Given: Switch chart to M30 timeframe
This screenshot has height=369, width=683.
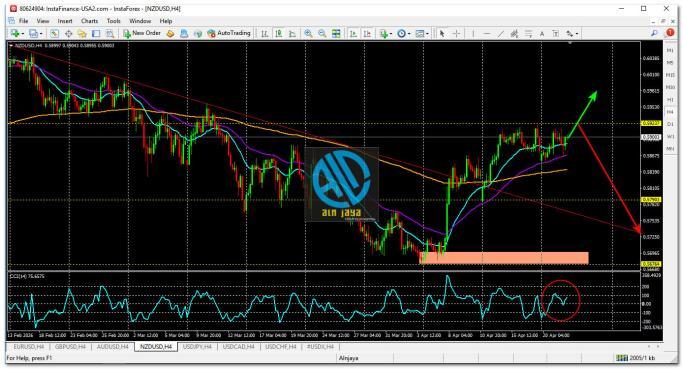Looking at the screenshot, I should (x=670, y=87).
